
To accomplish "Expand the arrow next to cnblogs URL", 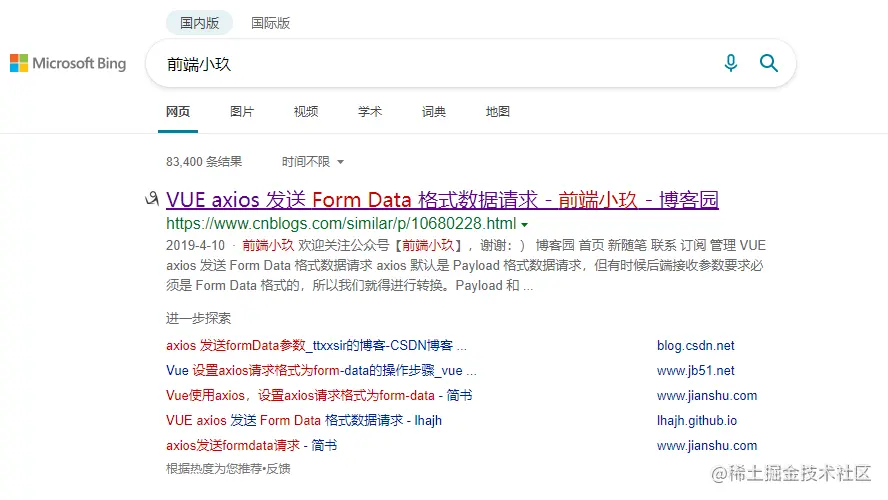I will click(524, 225).
